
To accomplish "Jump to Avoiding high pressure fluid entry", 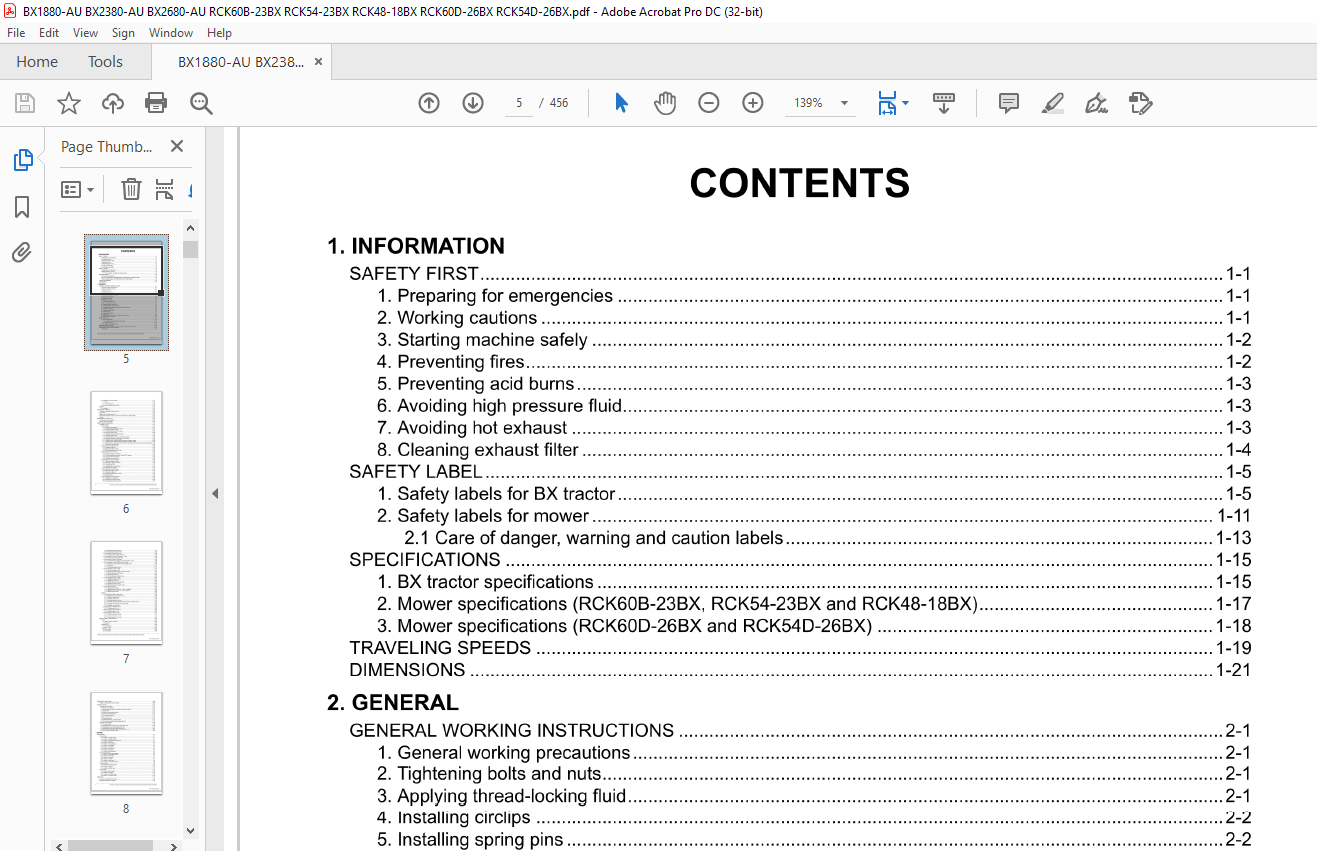I will 814,406.
